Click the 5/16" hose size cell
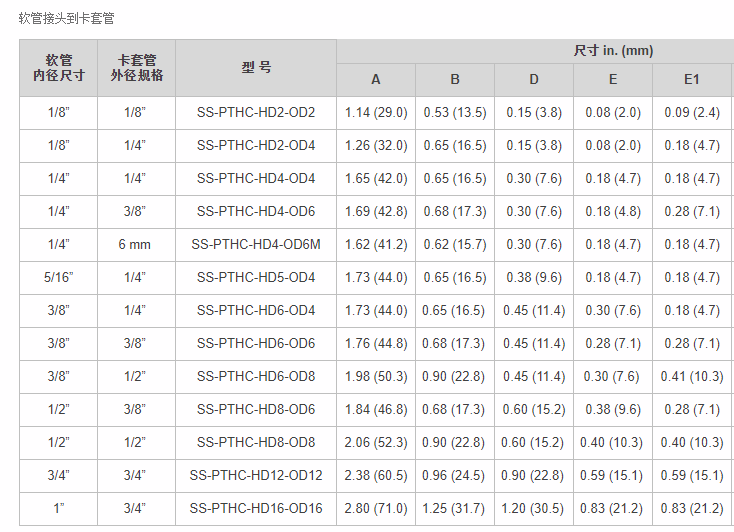734x532 pixels. coord(58,277)
